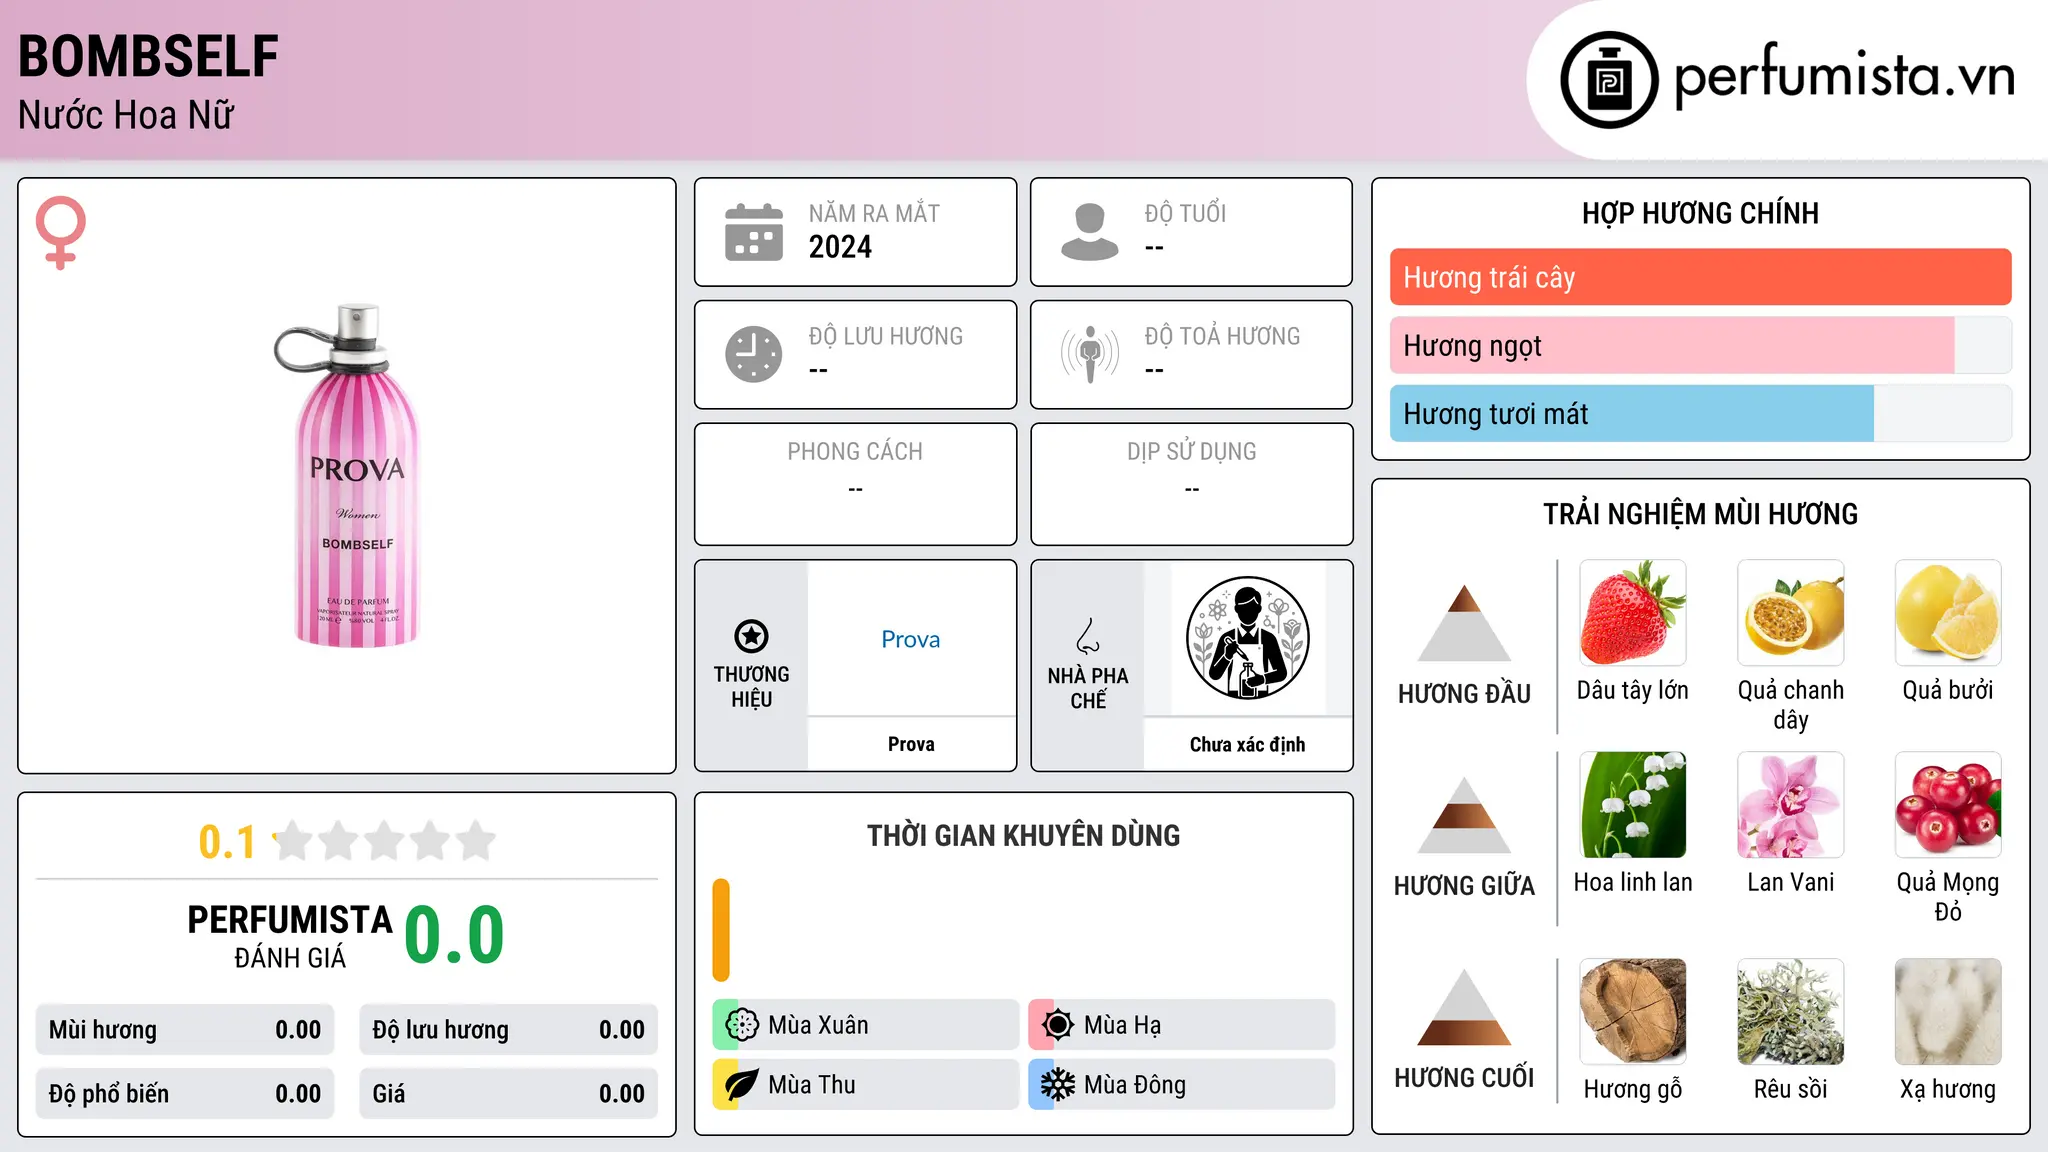Open the Hoa linh lan note image
The height and width of the screenshot is (1152, 2048).
tap(1633, 805)
